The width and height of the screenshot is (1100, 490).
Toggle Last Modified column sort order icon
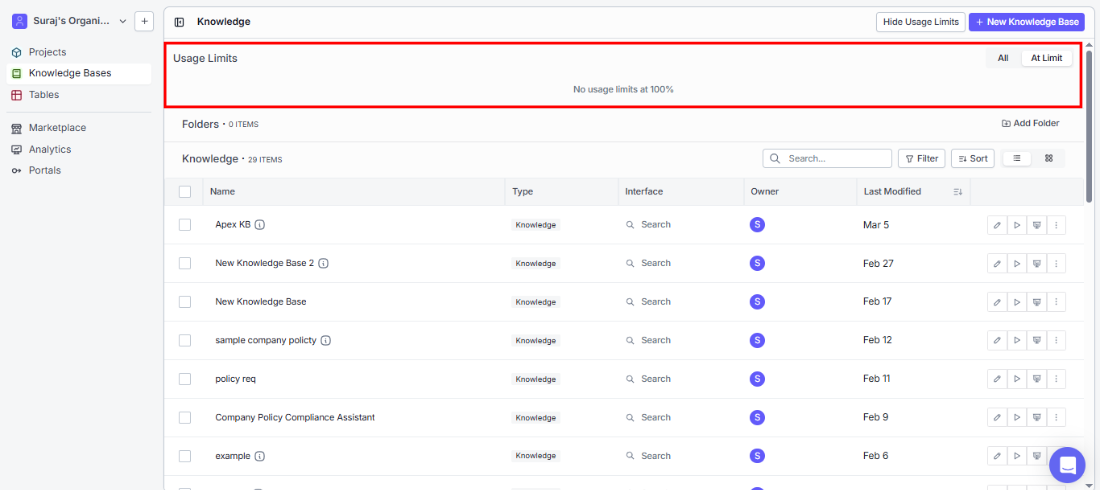958,192
